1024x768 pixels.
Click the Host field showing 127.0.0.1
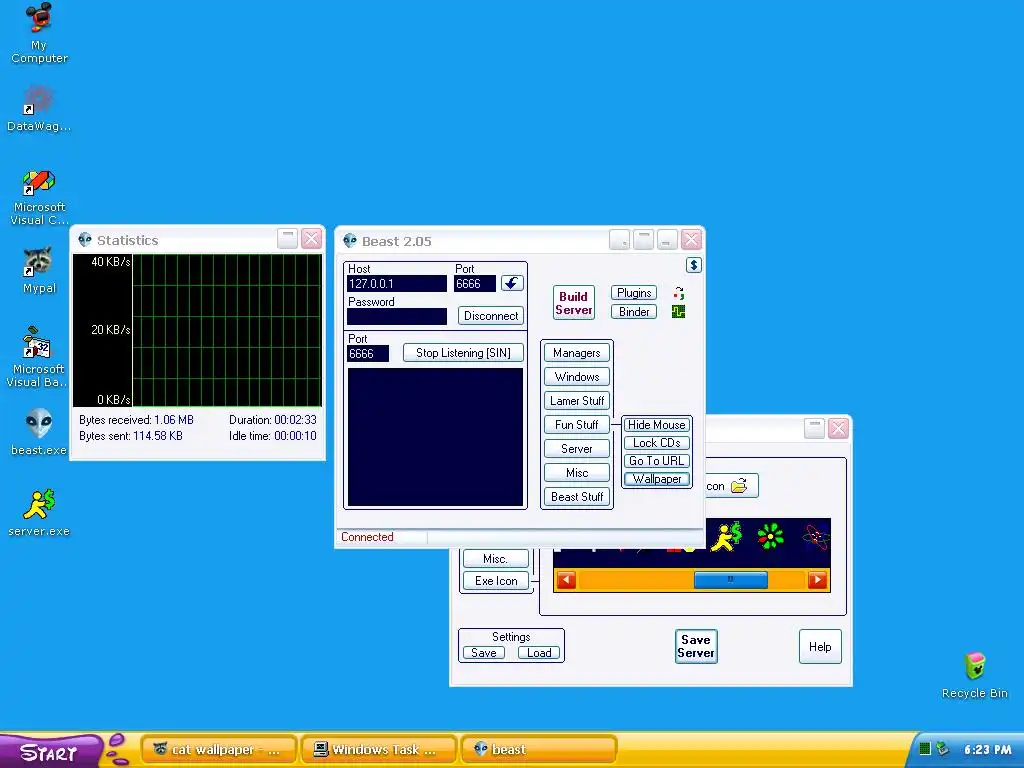click(397, 284)
